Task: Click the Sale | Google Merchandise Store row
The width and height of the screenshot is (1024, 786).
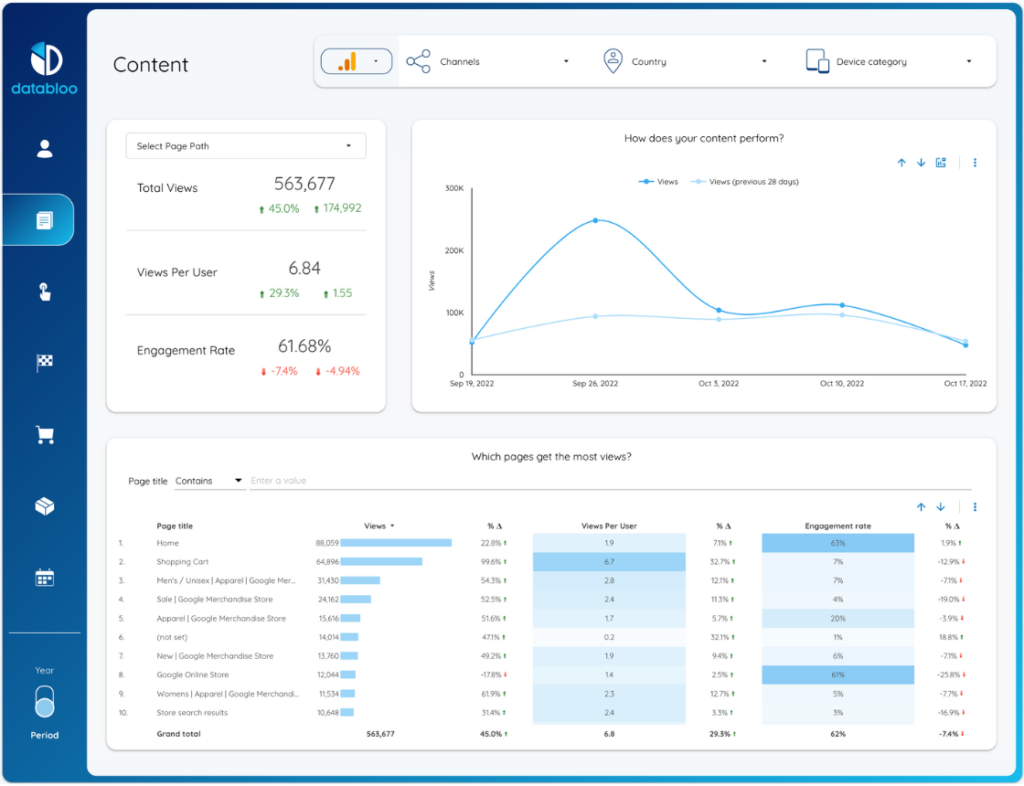Action: 214,599
